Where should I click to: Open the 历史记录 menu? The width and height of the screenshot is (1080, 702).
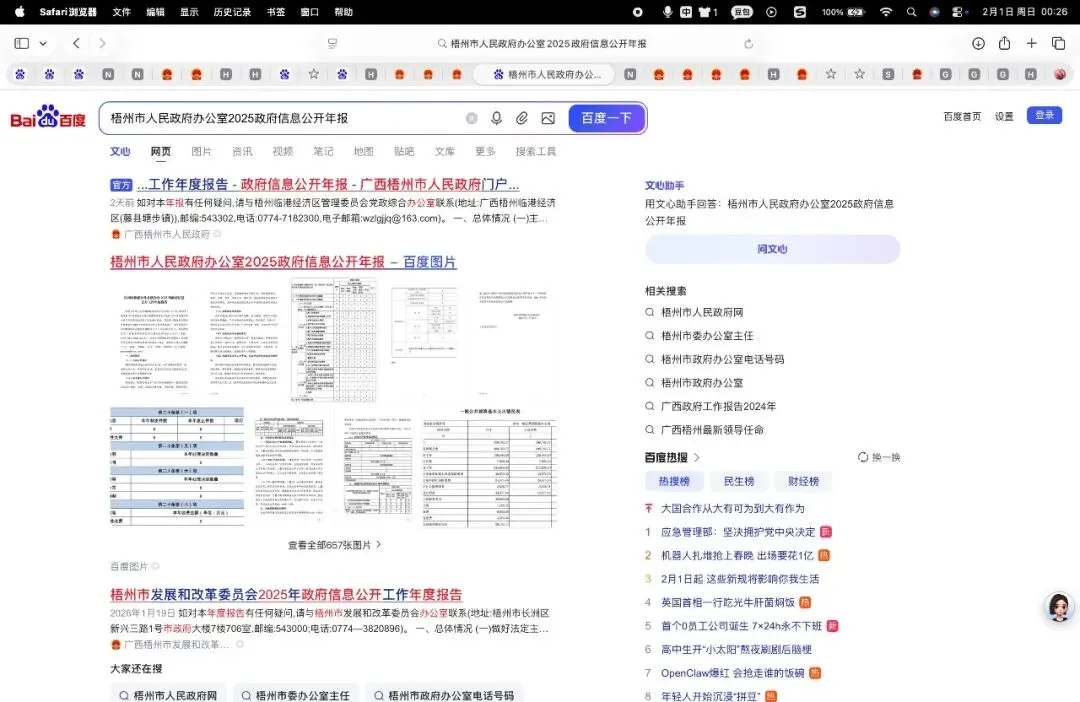click(x=231, y=12)
